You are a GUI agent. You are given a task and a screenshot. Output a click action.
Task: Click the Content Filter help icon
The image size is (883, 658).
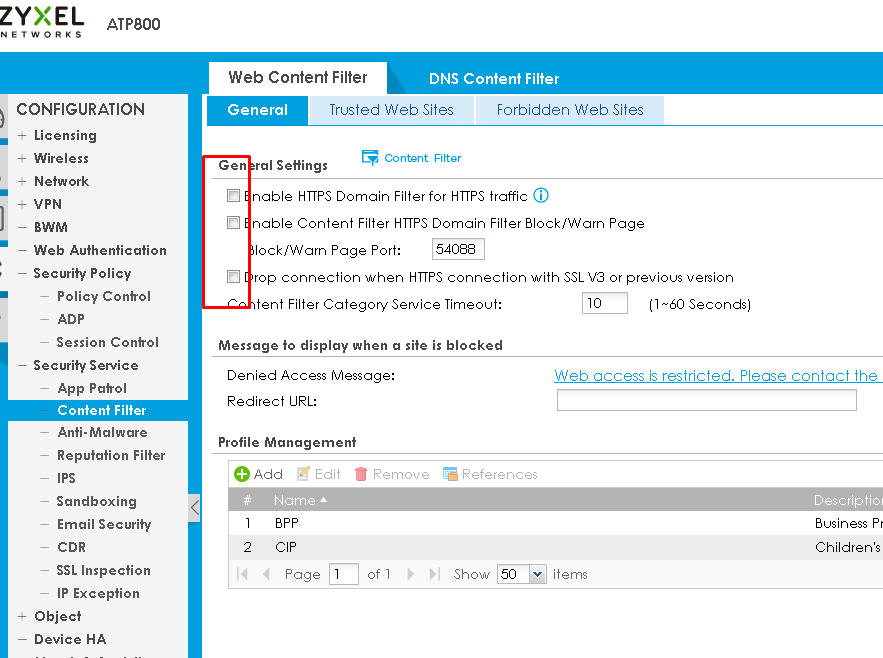(x=370, y=158)
